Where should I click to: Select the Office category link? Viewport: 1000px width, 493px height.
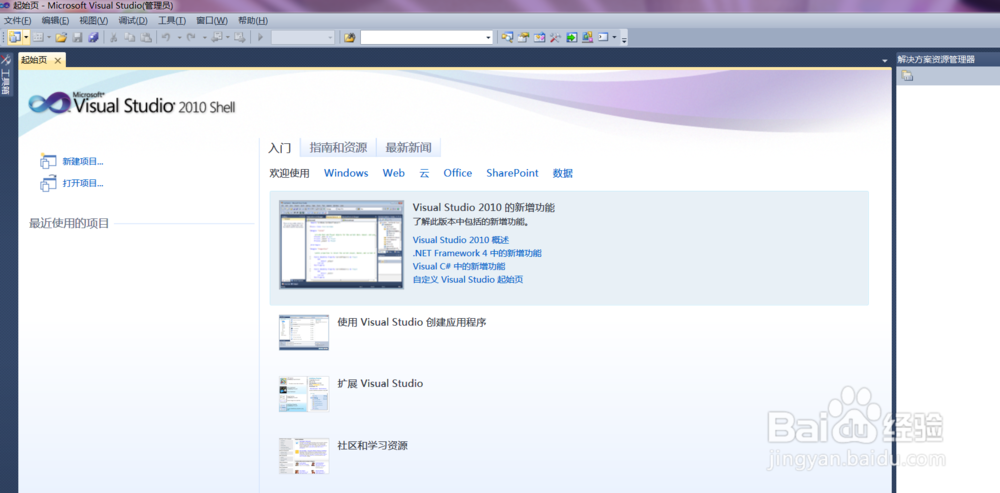pos(458,173)
